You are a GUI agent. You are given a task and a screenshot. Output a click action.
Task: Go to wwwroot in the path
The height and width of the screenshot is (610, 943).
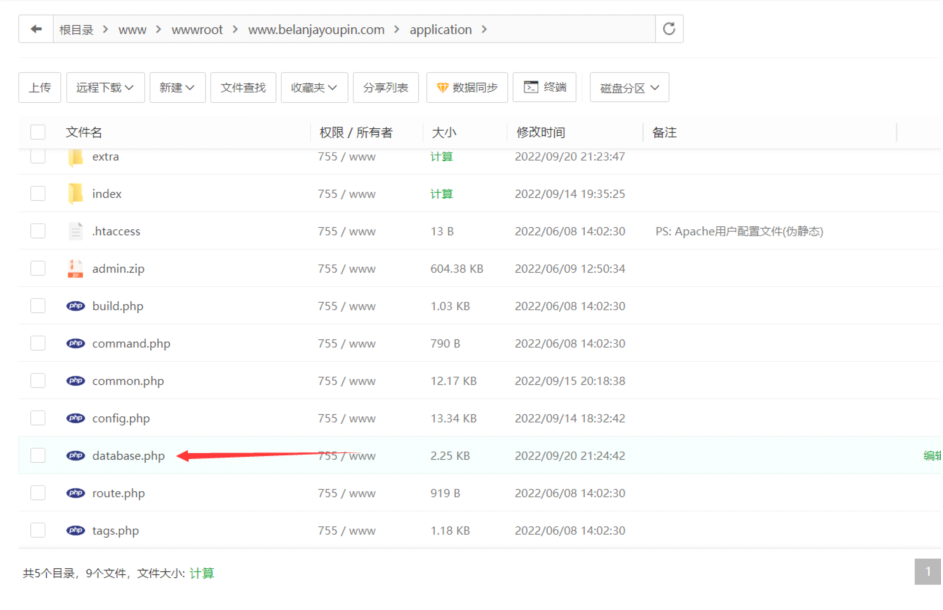coord(197,29)
